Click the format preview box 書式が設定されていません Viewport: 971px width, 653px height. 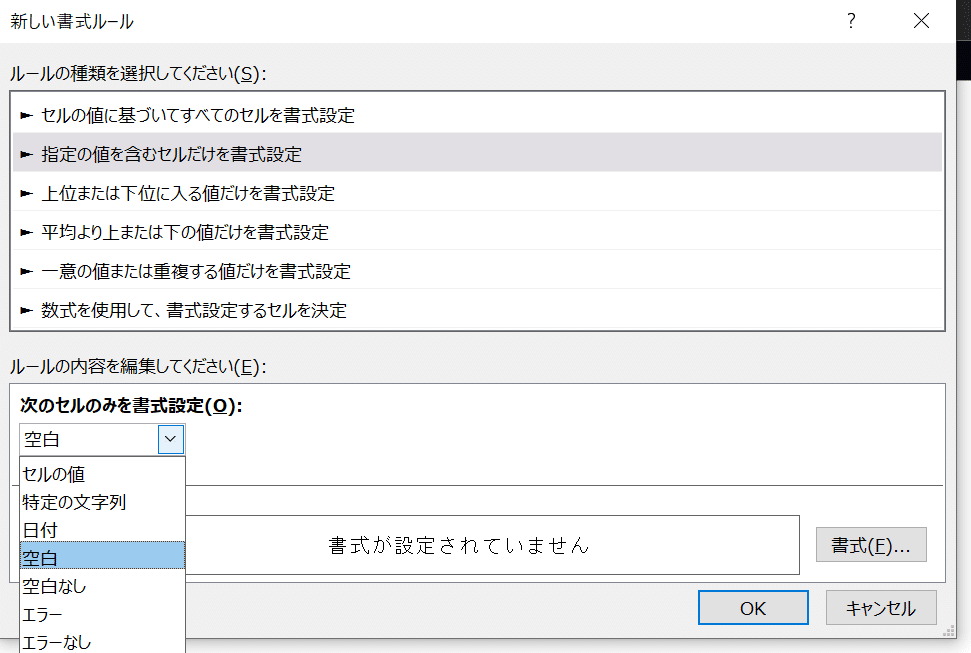point(492,545)
